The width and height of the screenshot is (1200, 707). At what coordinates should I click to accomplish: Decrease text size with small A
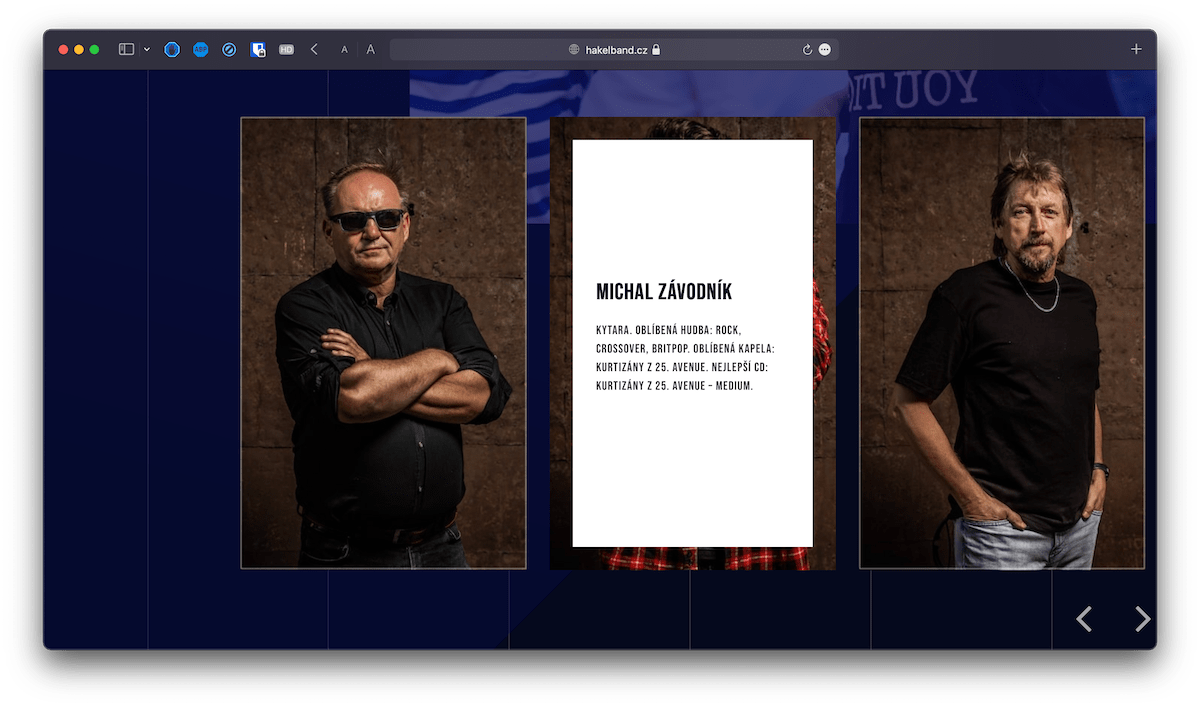(344, 49)
